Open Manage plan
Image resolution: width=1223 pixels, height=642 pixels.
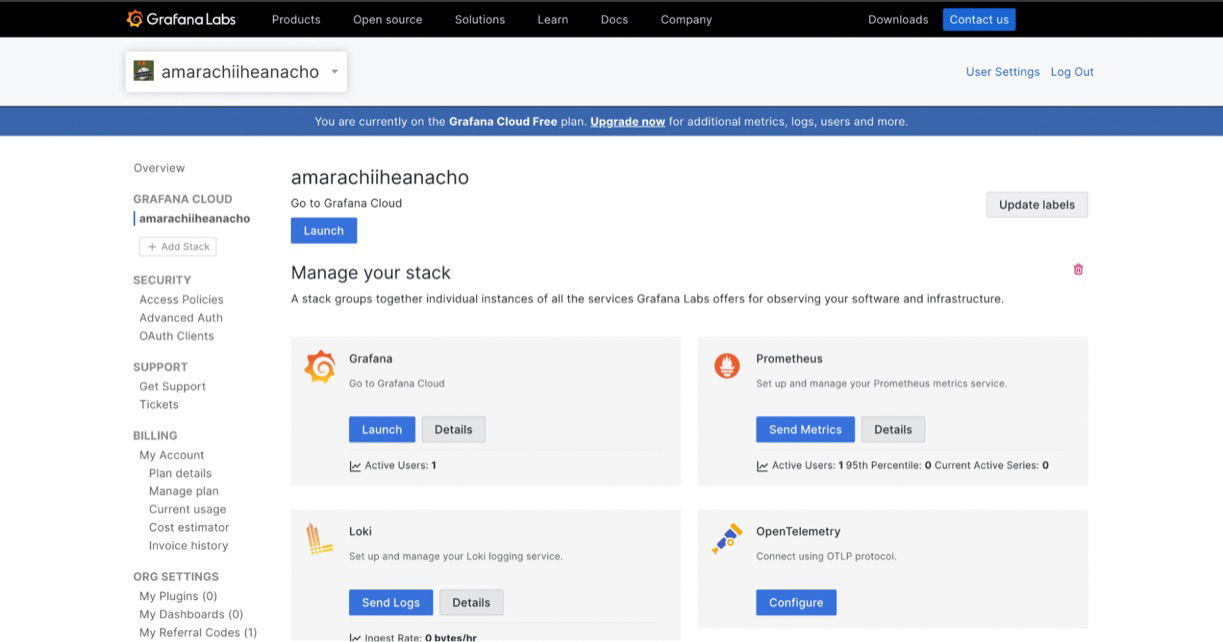click(x=184, y=491)
